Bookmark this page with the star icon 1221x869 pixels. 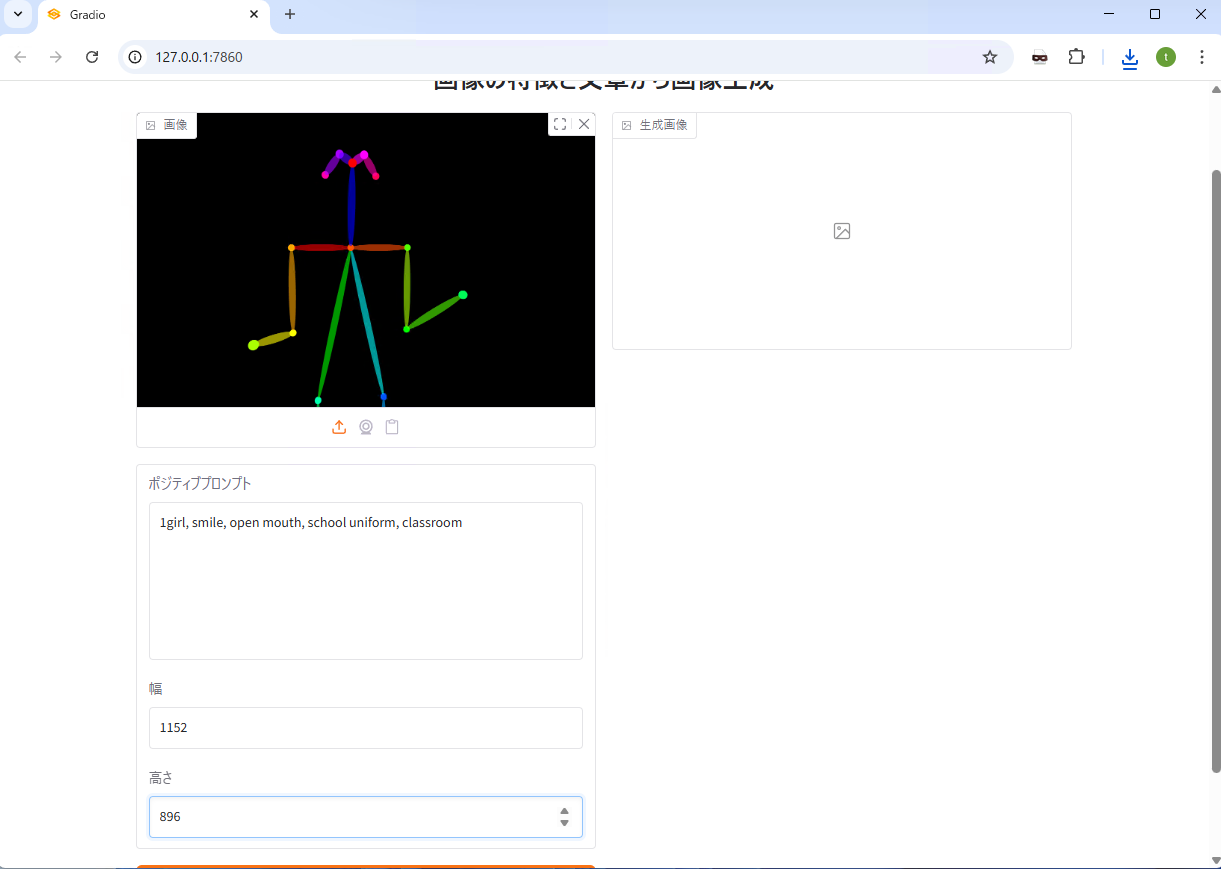point(990,57)
